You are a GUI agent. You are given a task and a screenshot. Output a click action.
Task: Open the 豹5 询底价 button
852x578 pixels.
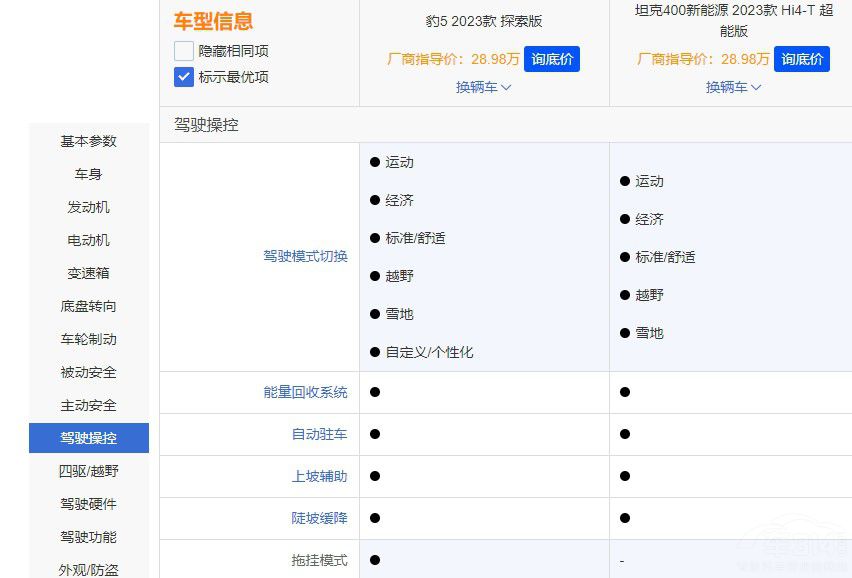pyautogui.click(x=551, y=59)
